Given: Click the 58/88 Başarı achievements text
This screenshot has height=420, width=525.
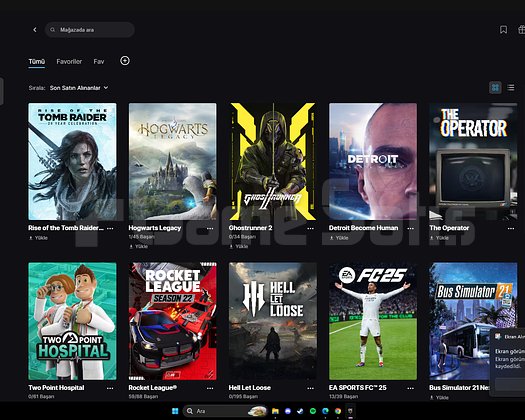Looking at the screenshot, I should pyautogui.click(x=143, y=397).
